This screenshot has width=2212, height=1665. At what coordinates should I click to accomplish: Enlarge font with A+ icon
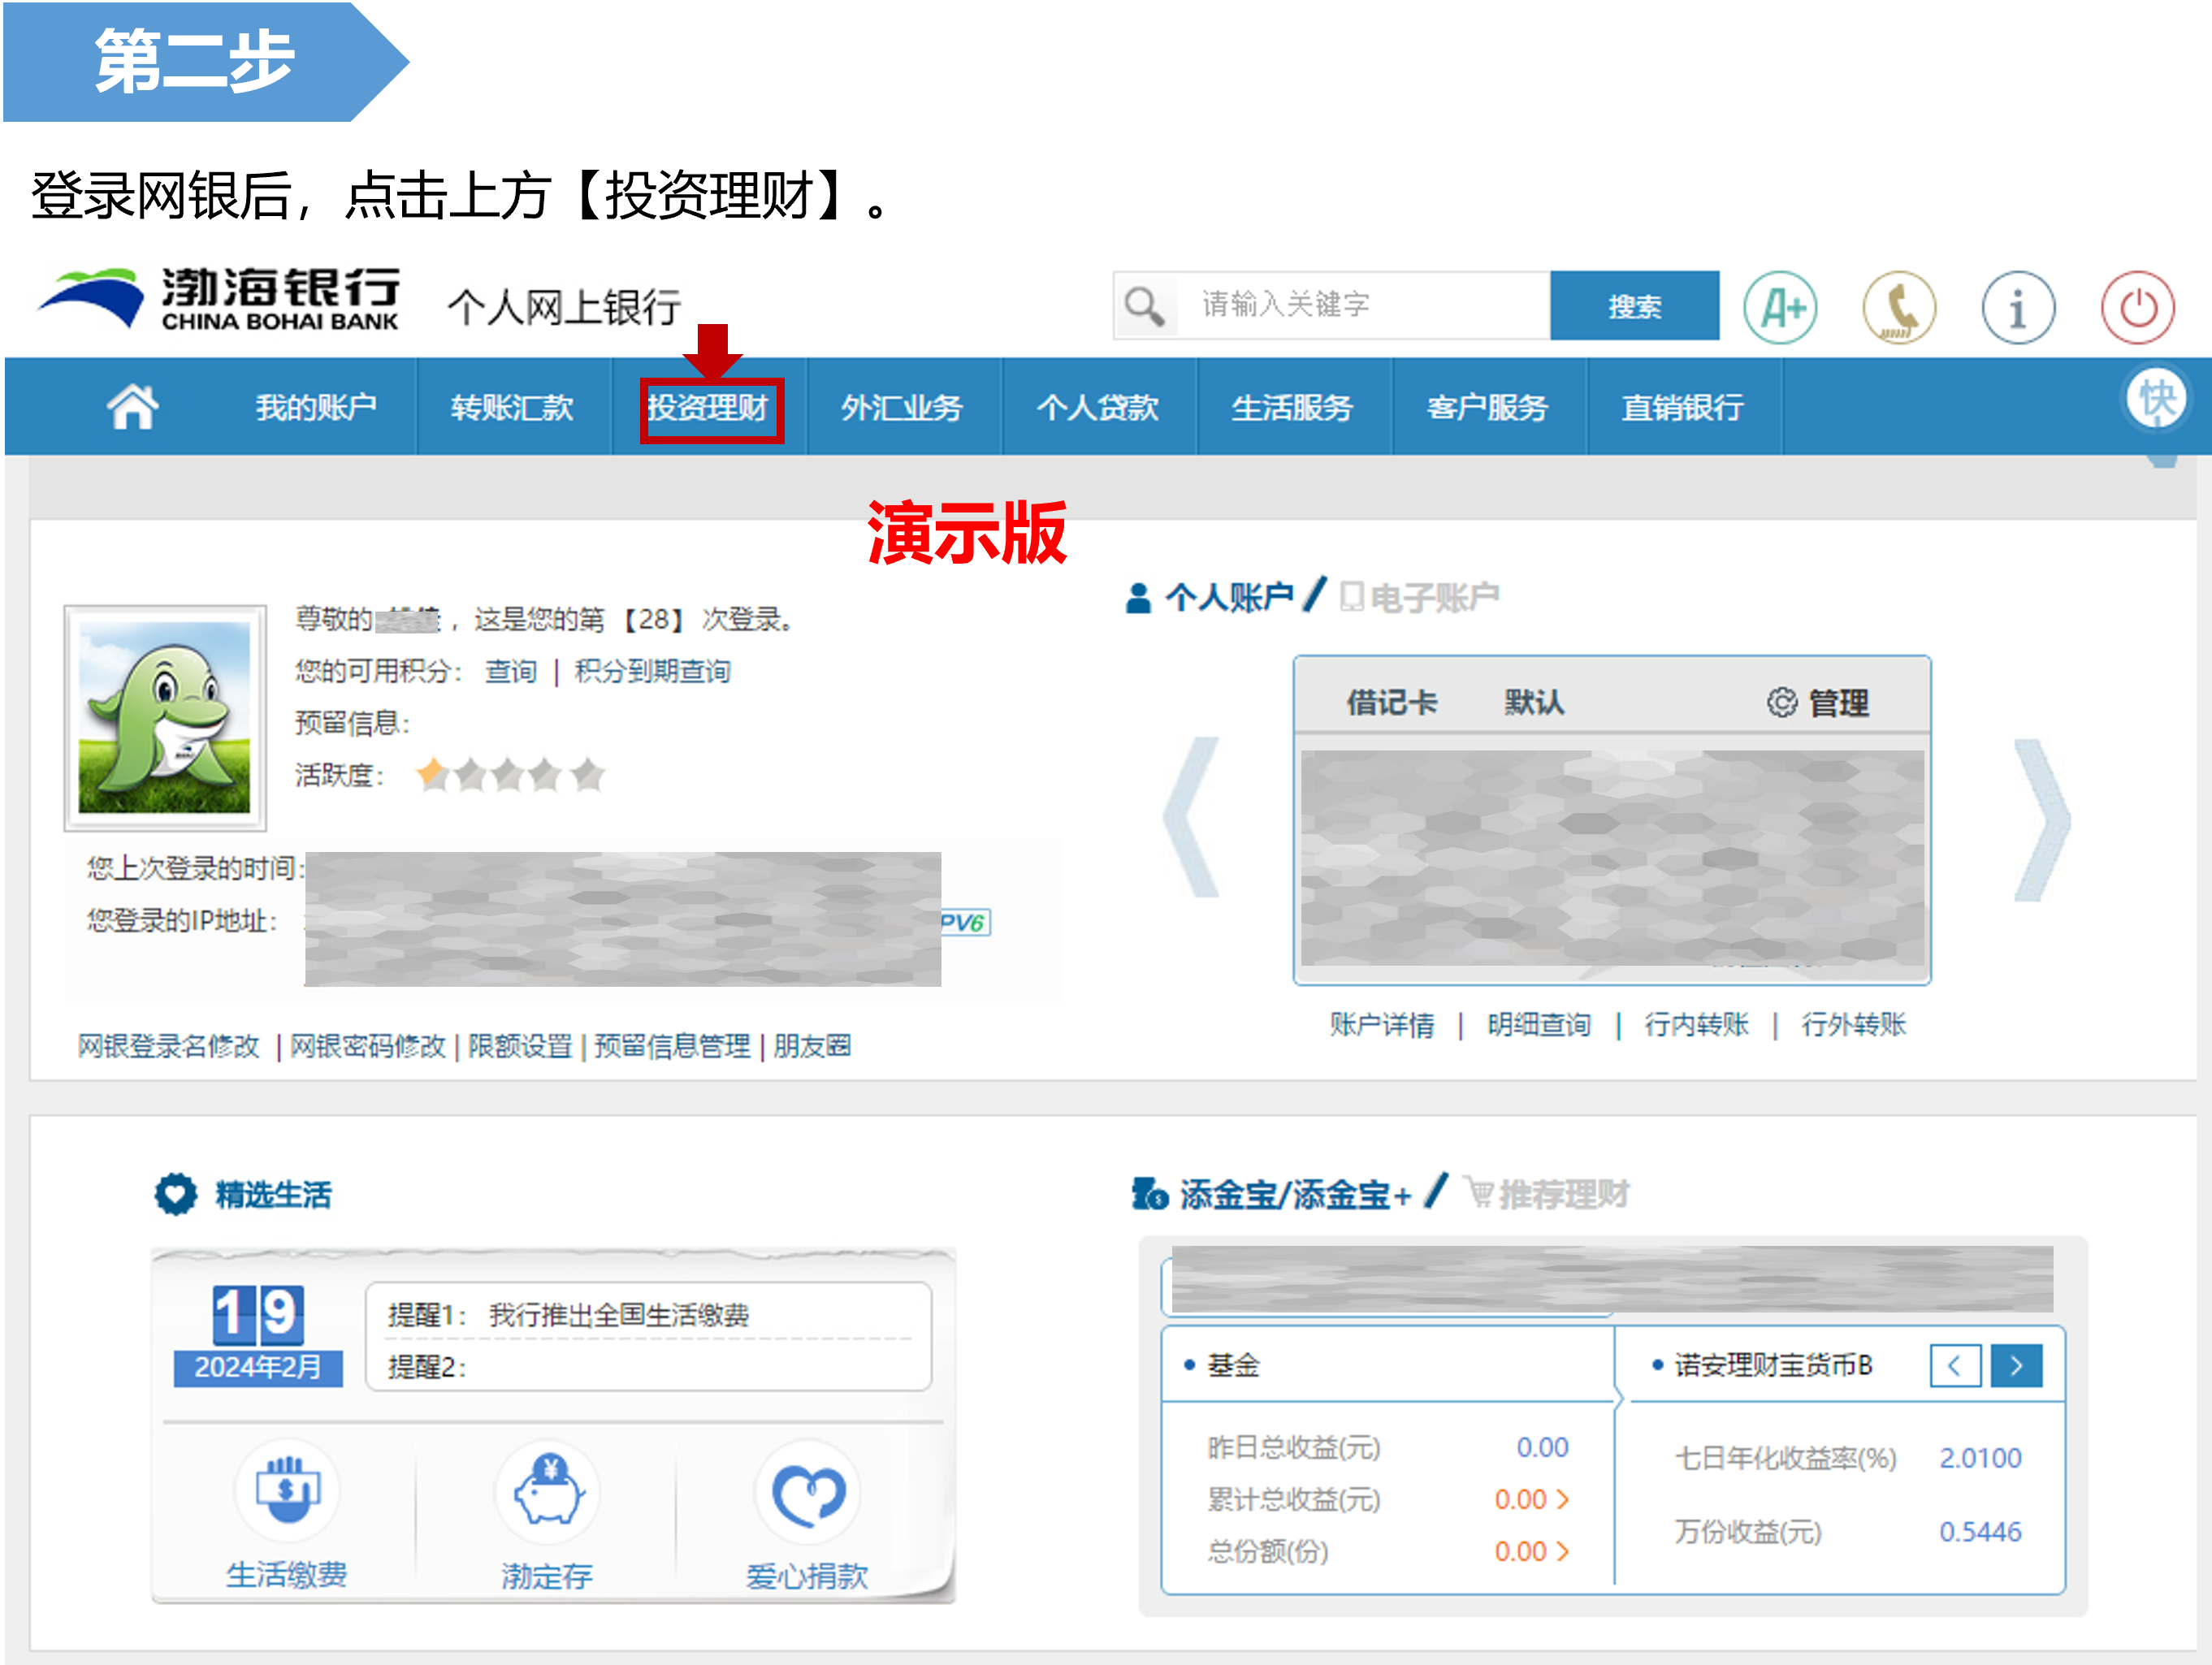click(1780, 307)
